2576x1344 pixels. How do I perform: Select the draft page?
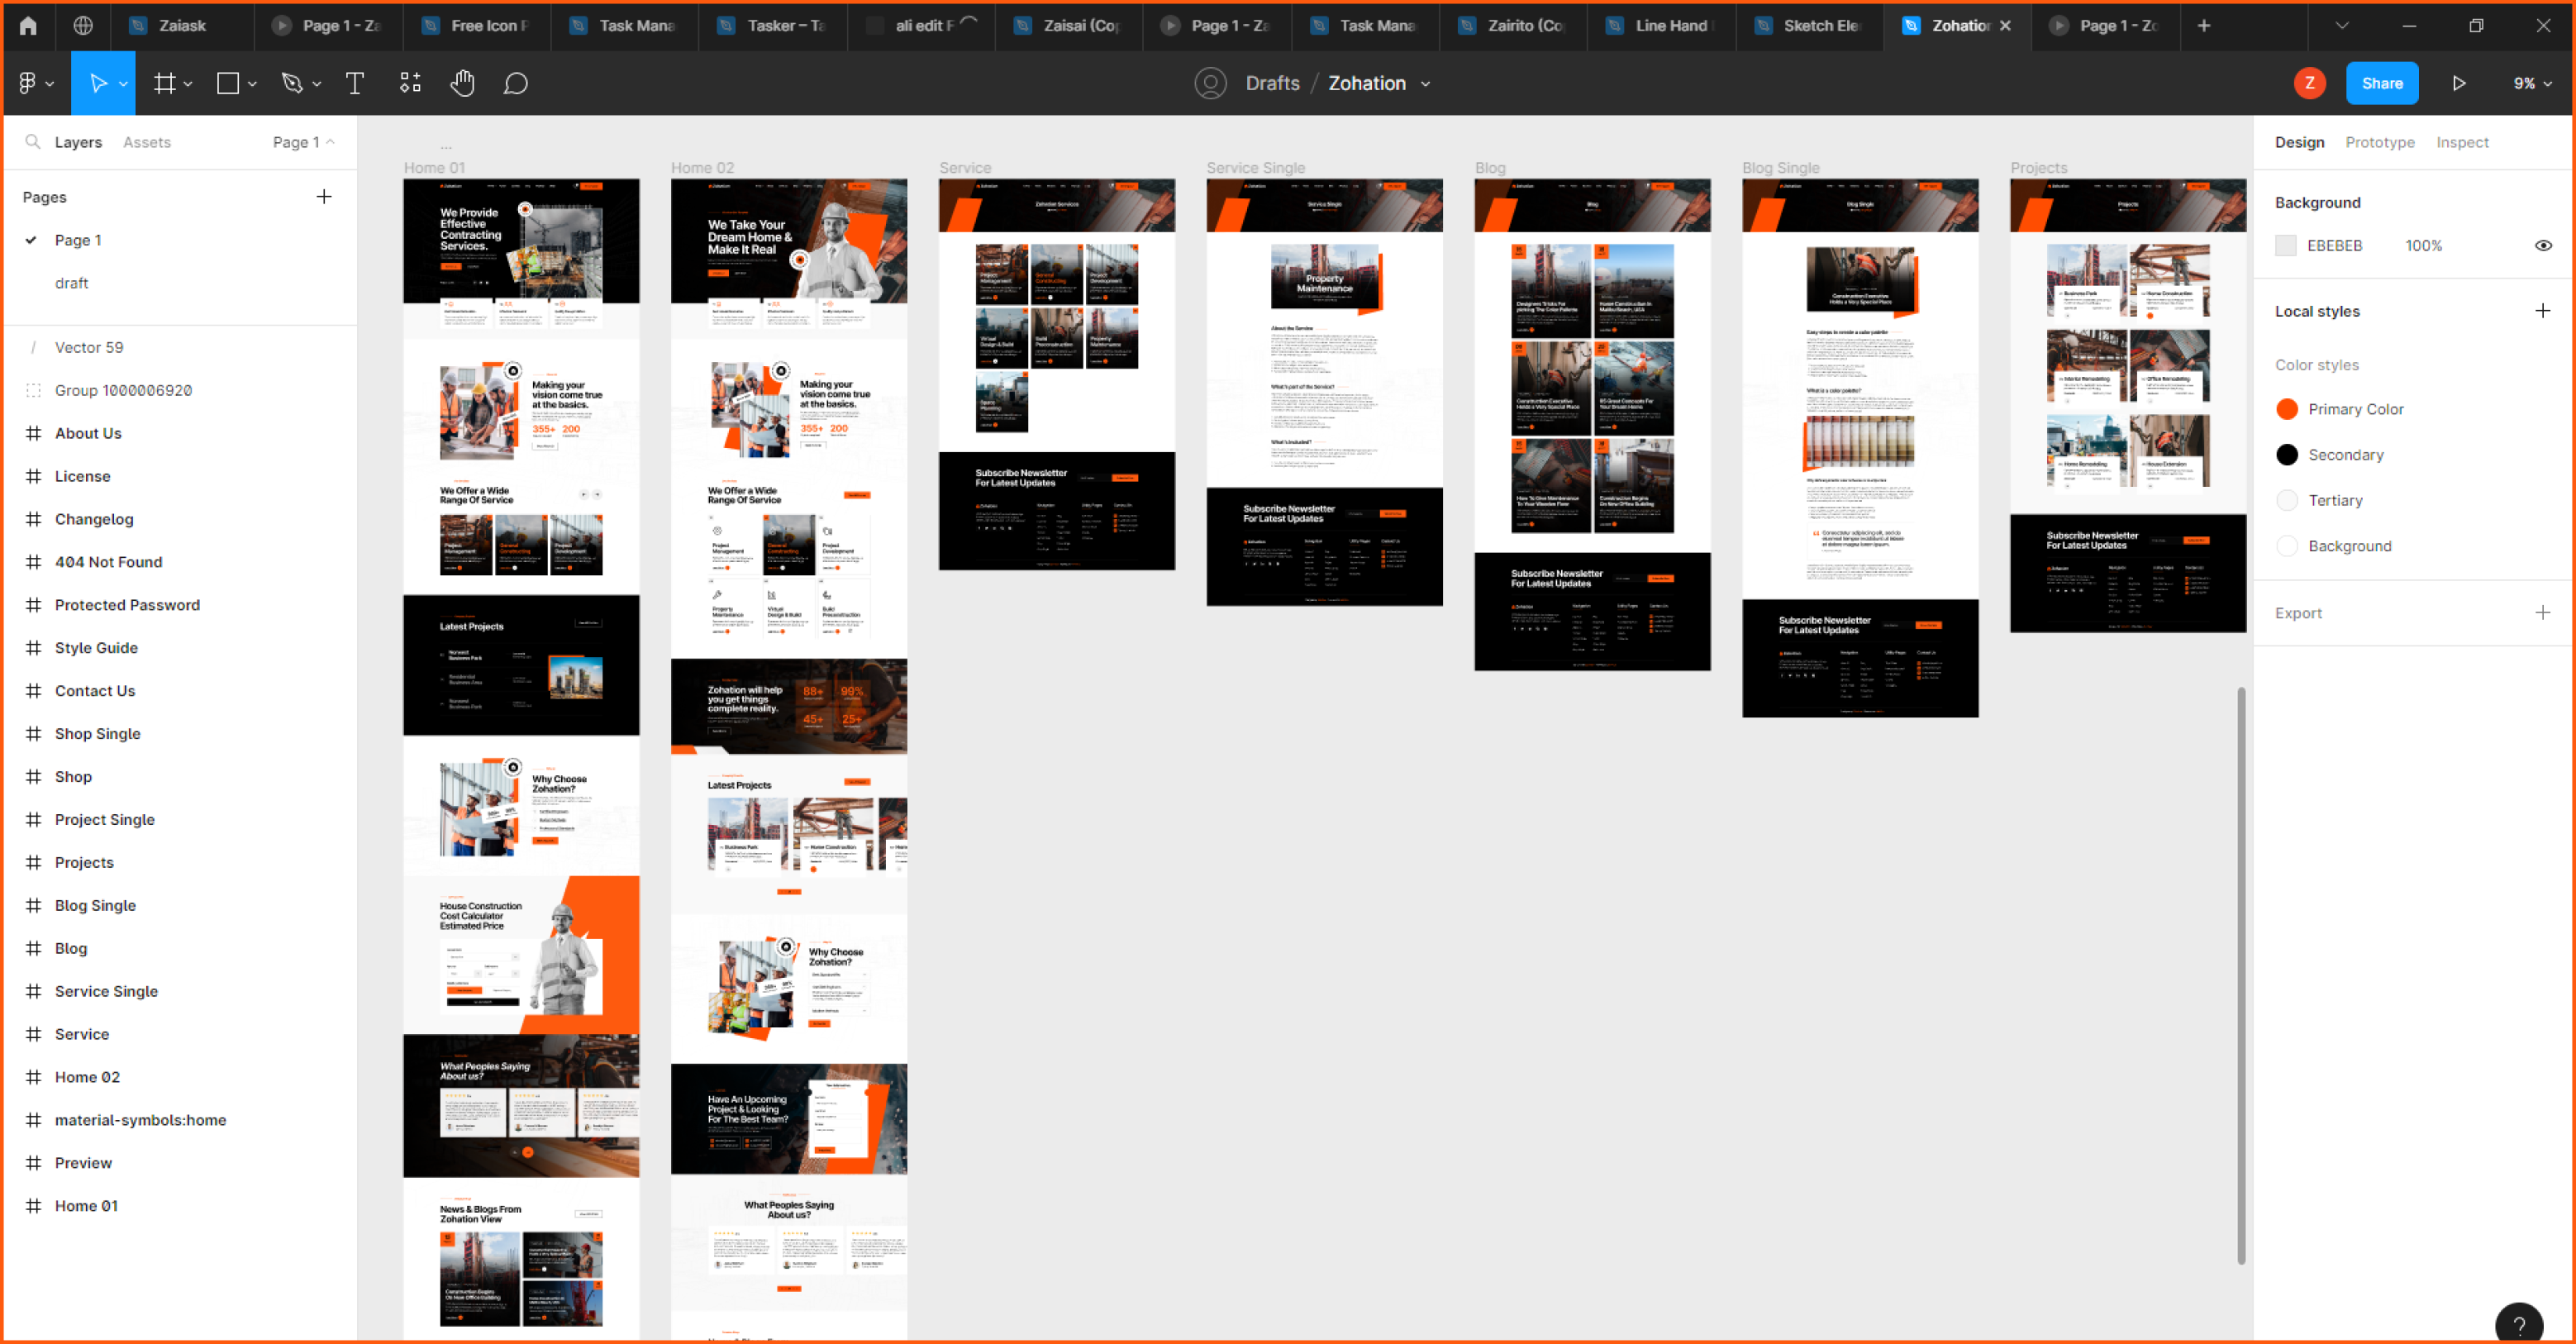(71, 283)
